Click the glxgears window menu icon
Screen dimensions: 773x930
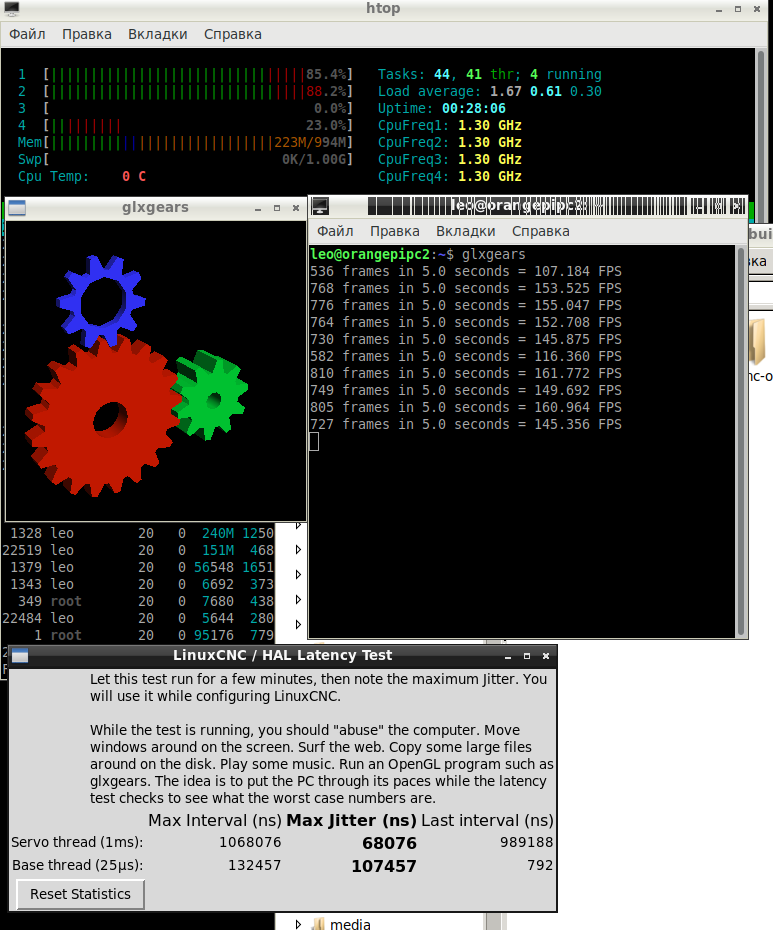pyautogui.click(x=17, y=208)
